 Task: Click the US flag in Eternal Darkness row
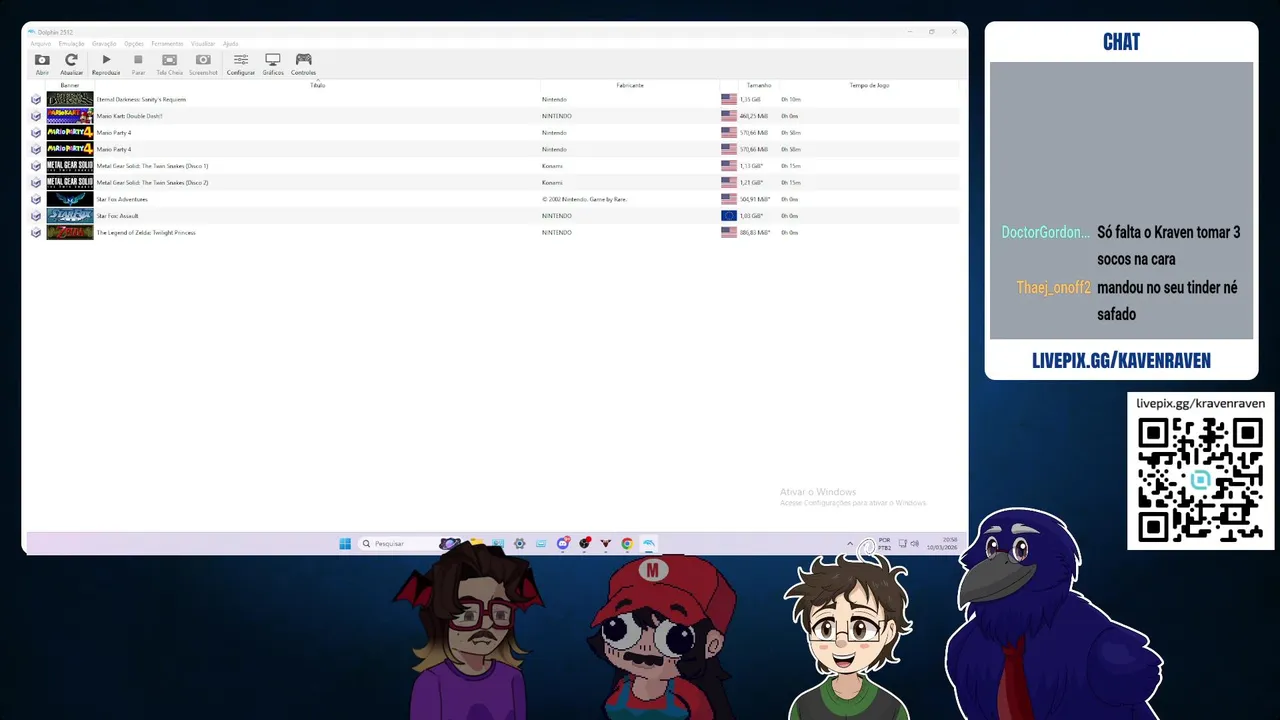coord(728,100)
